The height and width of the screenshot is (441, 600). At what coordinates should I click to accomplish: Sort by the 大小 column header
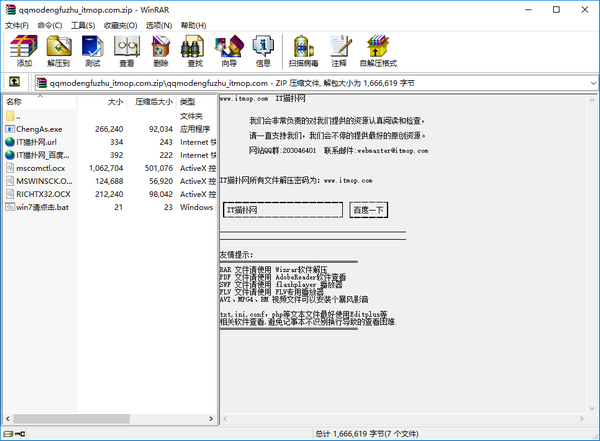tap(102, 102)
